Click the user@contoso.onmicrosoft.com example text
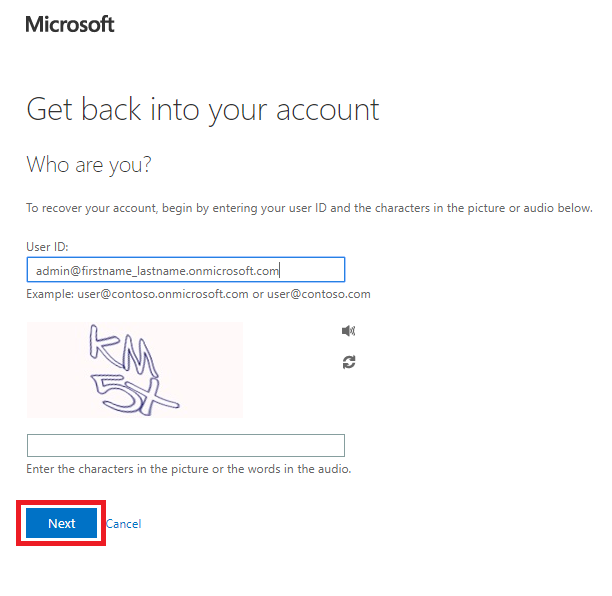The width and height of the screenshot is (612, 596). (x=163, y=294)
